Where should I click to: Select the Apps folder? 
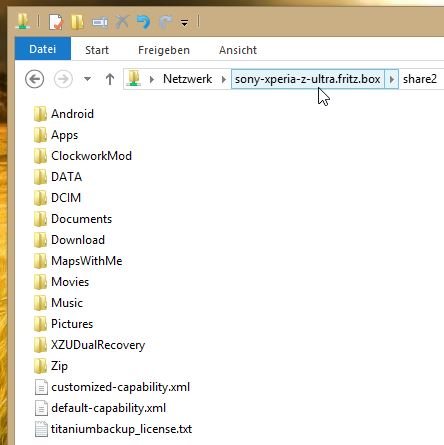coord(56,135)
